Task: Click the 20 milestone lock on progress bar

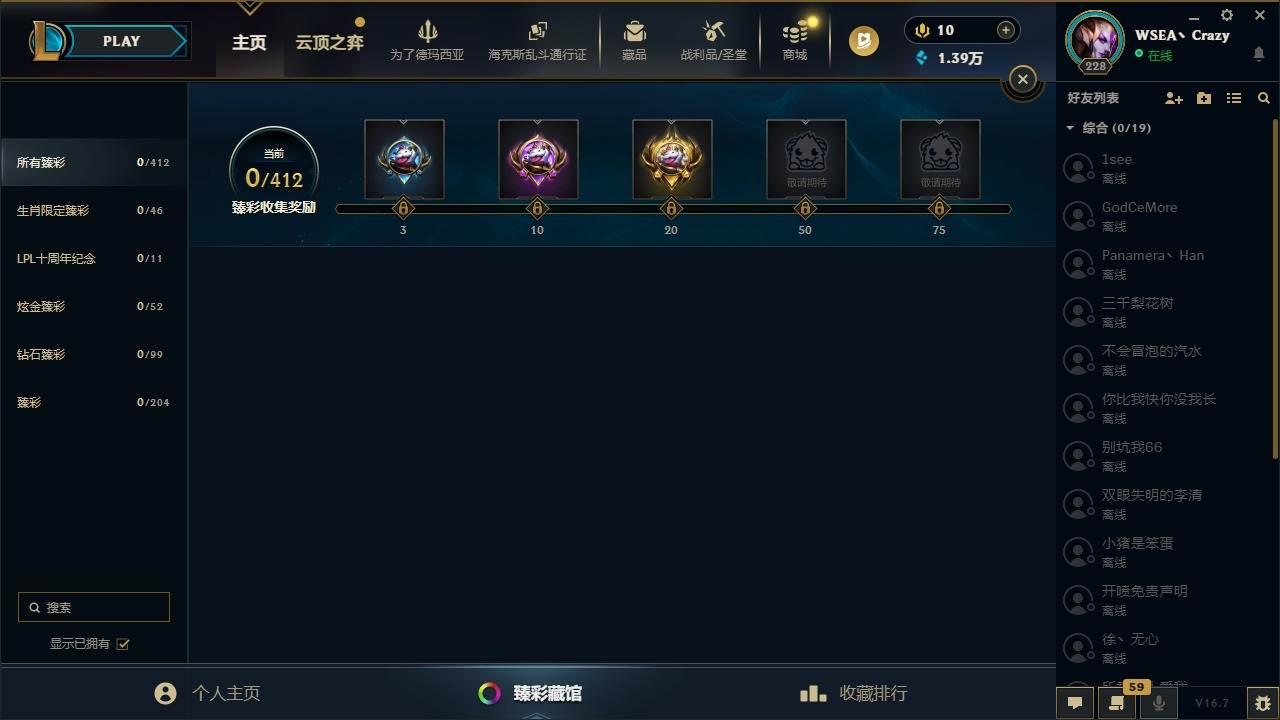Action: point(671,208)
